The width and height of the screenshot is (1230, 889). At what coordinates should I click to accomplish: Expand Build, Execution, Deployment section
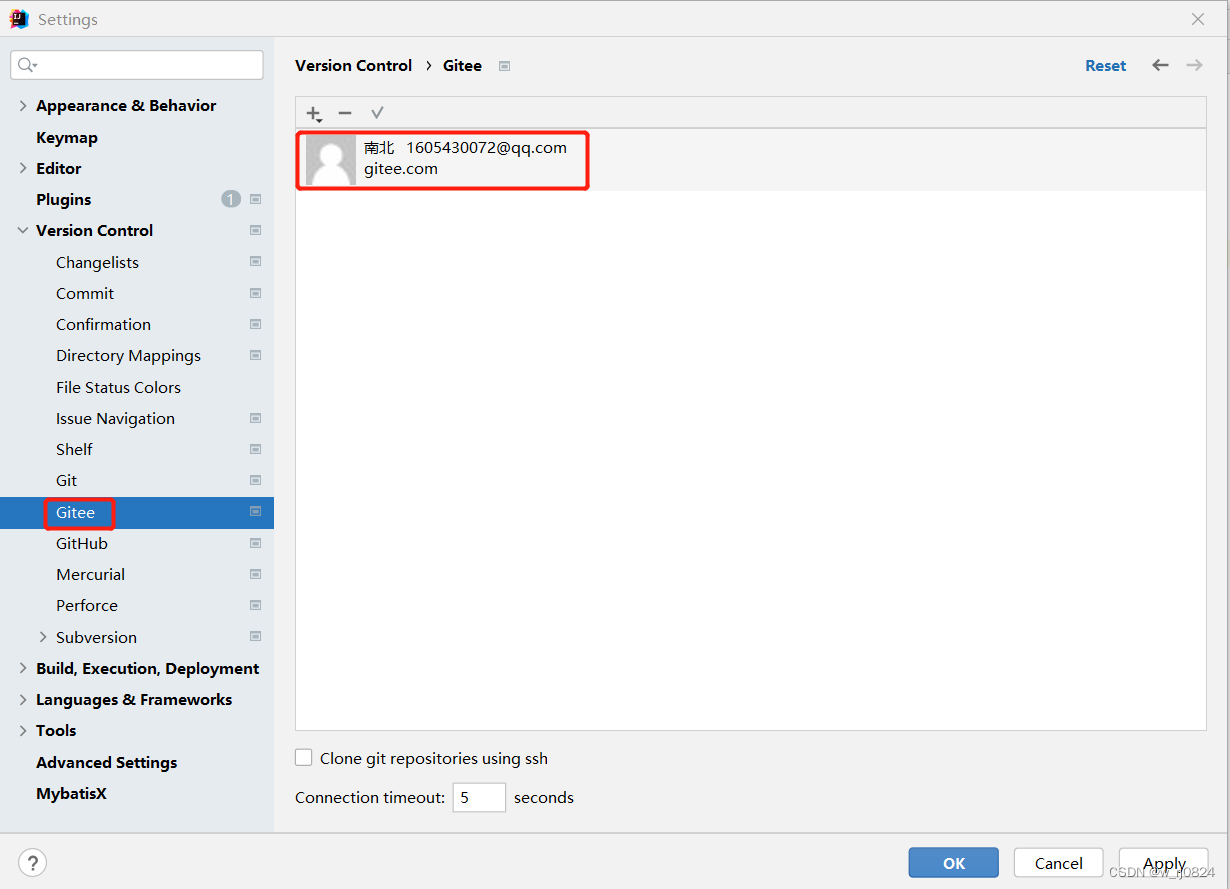(23, 668)
